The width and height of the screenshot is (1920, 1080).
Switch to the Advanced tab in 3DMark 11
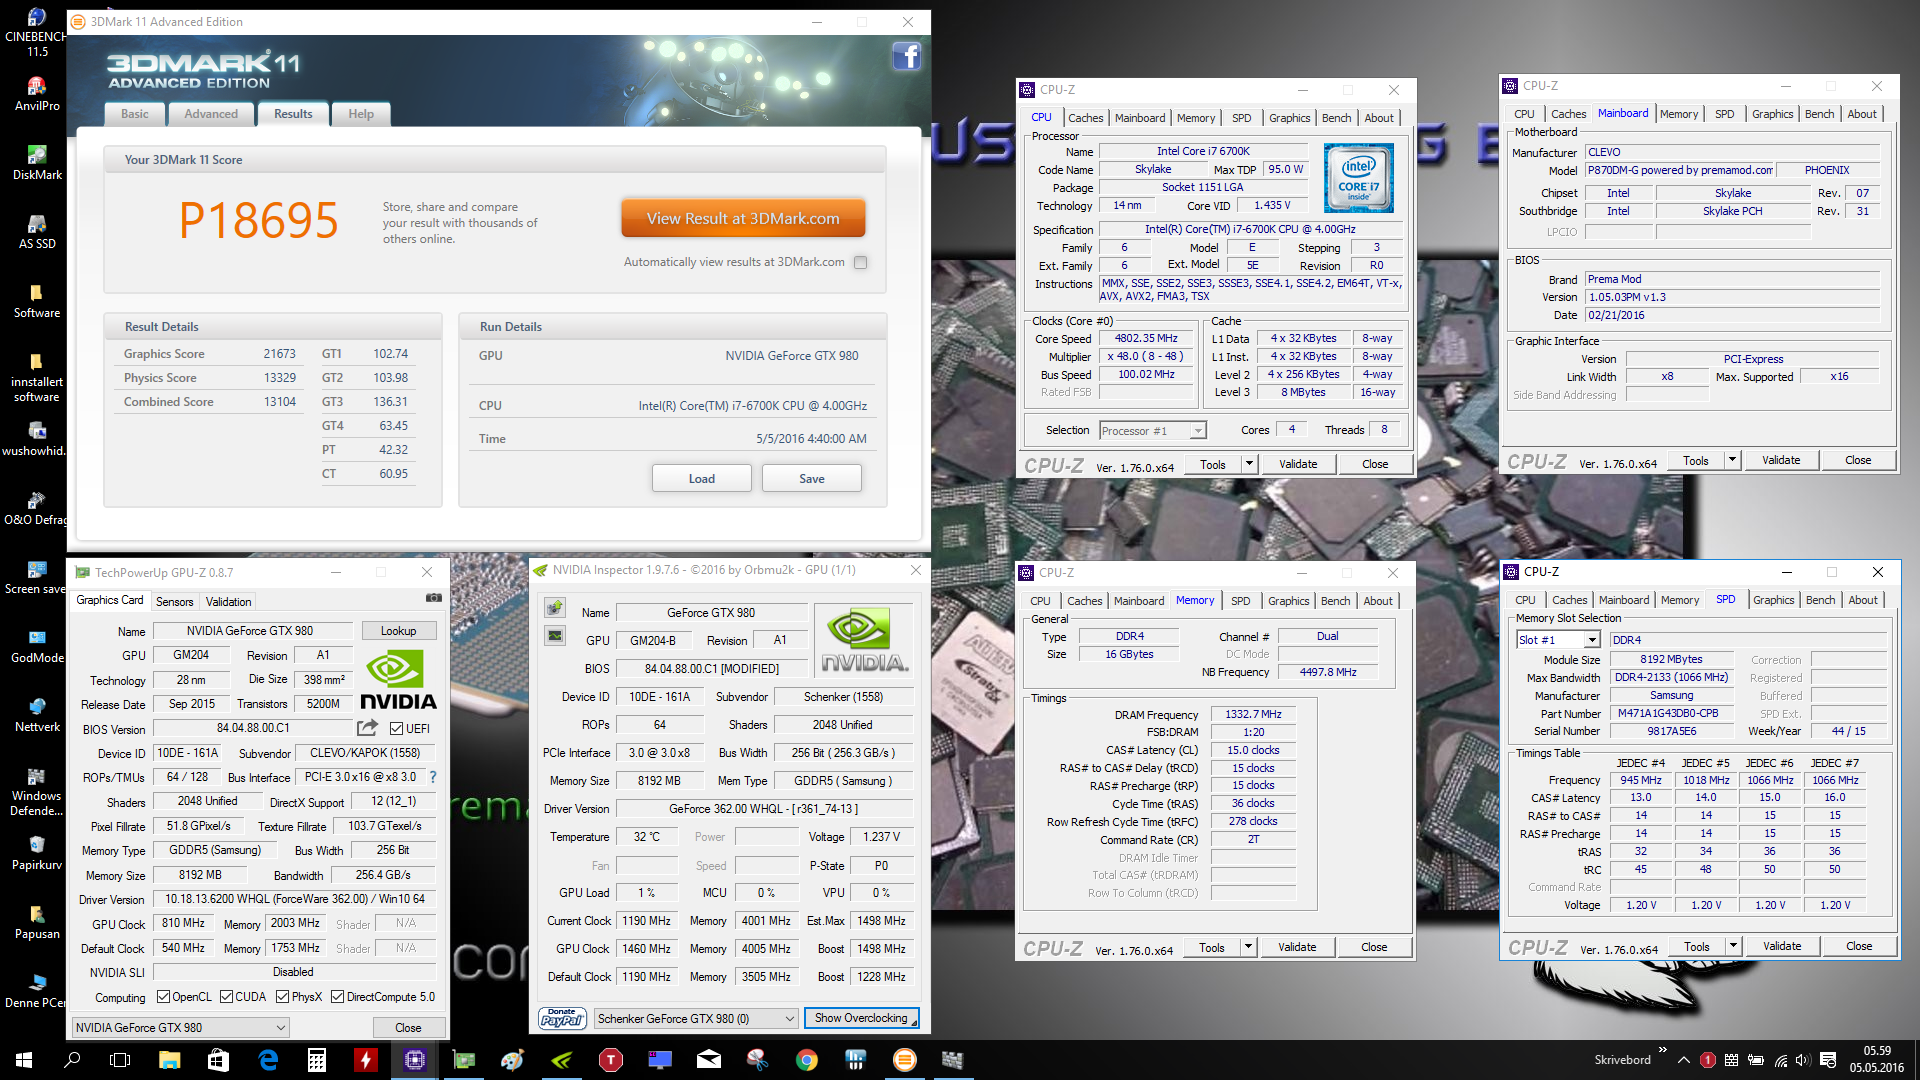click(x=211, y=114)
